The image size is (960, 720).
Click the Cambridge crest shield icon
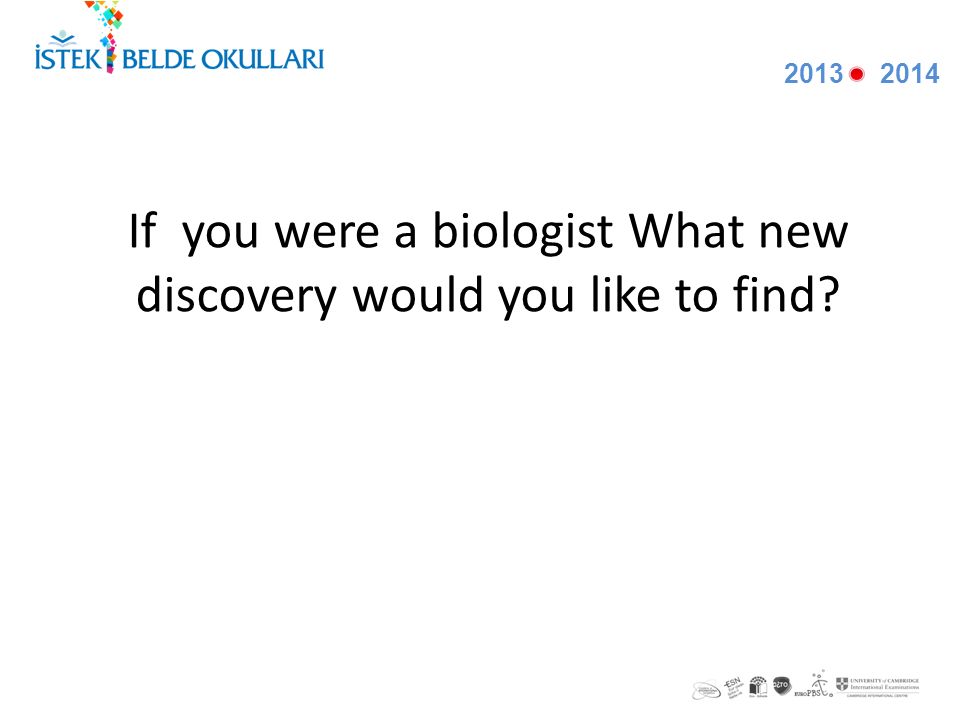pyautogui.click(x=842, y=684)
